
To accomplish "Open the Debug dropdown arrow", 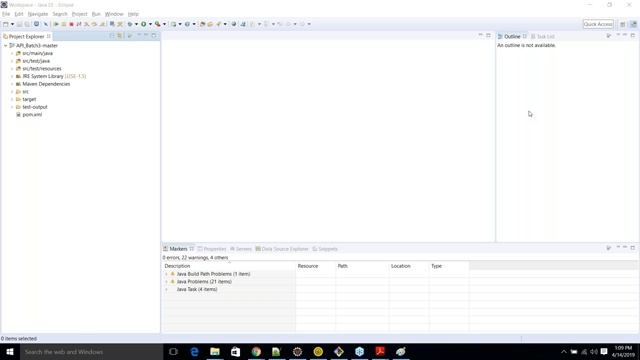I will 136,24.
